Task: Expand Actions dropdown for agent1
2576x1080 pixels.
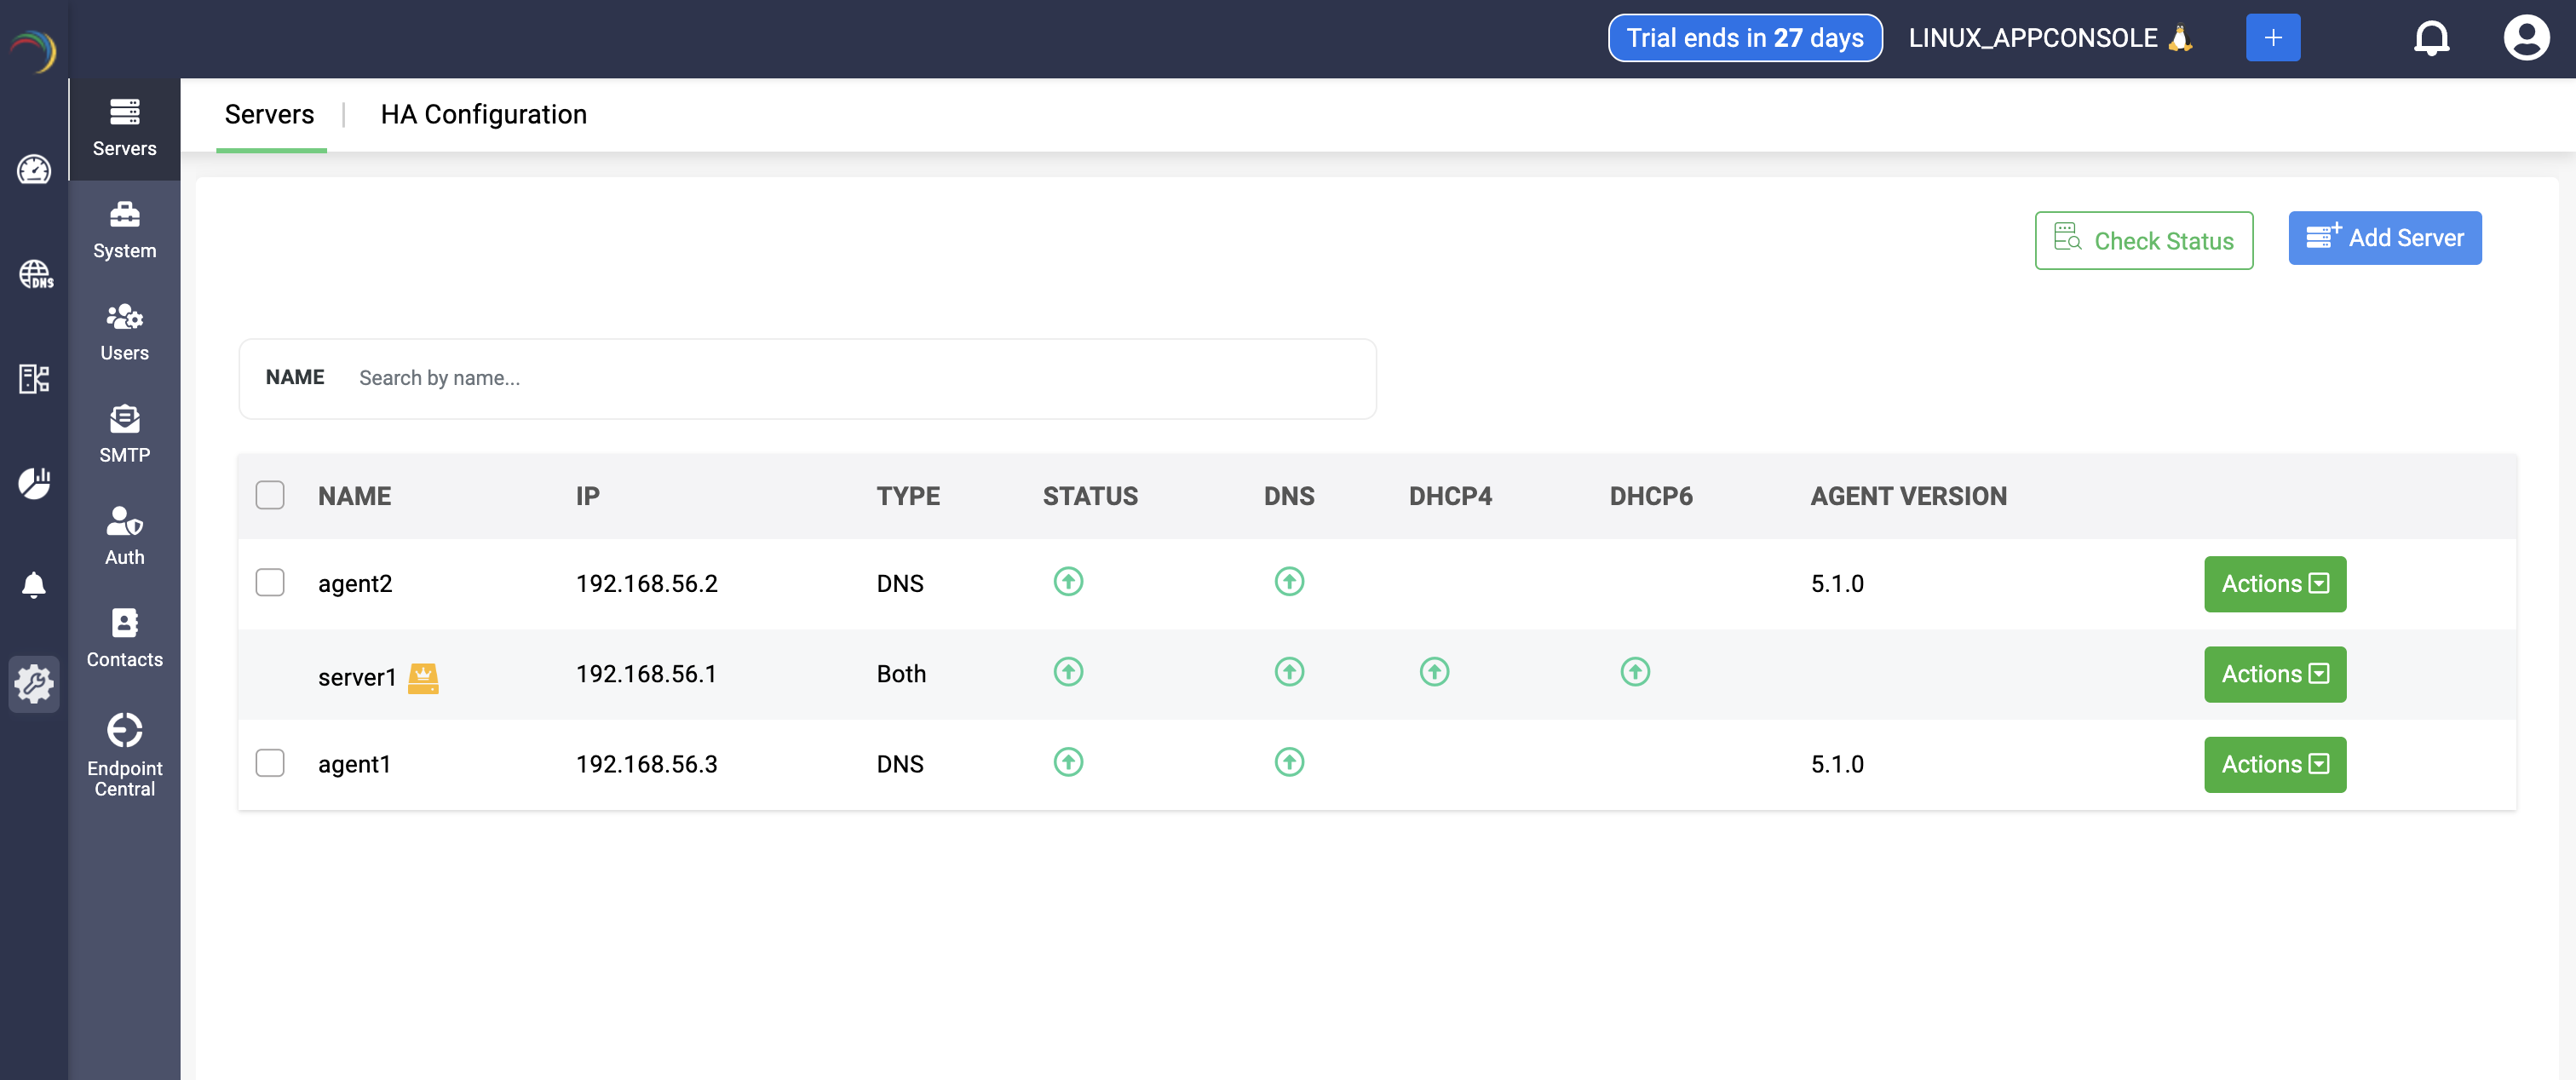Action: 2274,764
